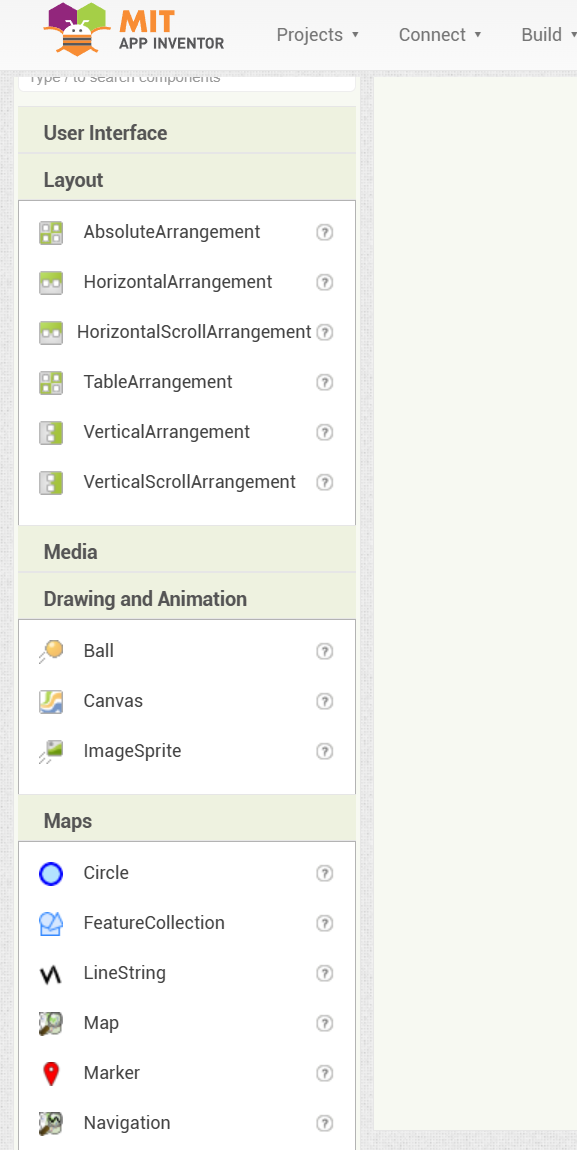This screenshot has width=577, height=1150.
Task: Open the Build menu
Action: coord(548,34)
